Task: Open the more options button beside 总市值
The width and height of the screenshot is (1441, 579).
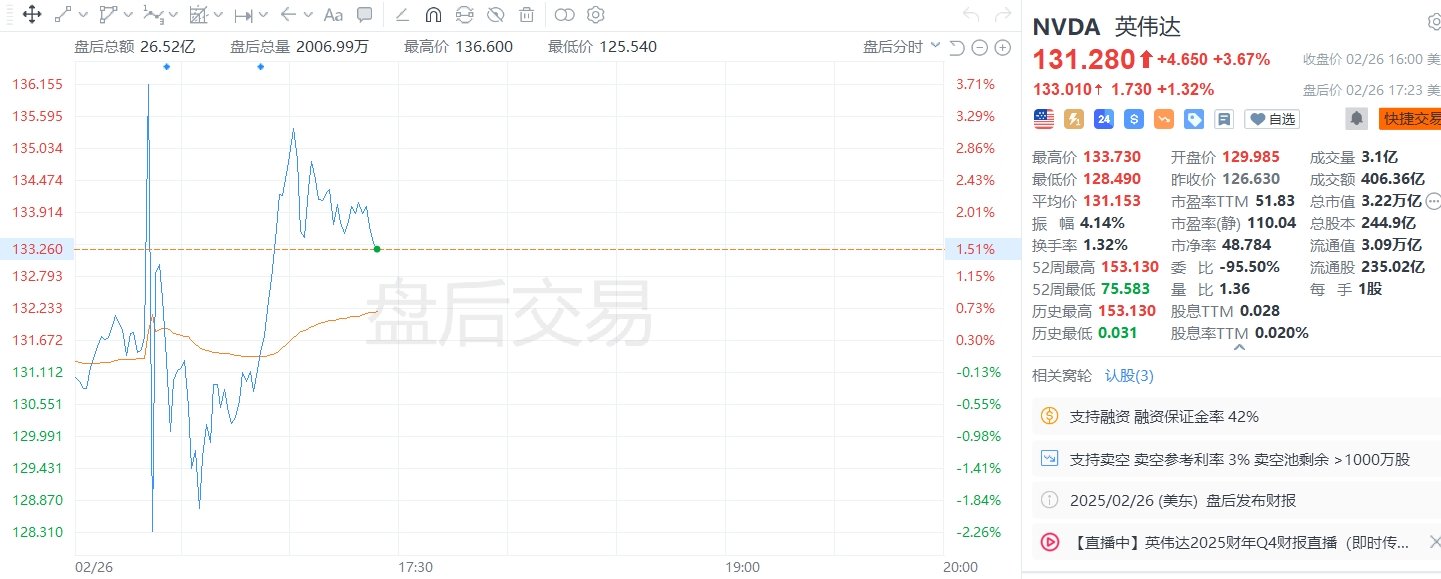Action: tap(1433, 200)
